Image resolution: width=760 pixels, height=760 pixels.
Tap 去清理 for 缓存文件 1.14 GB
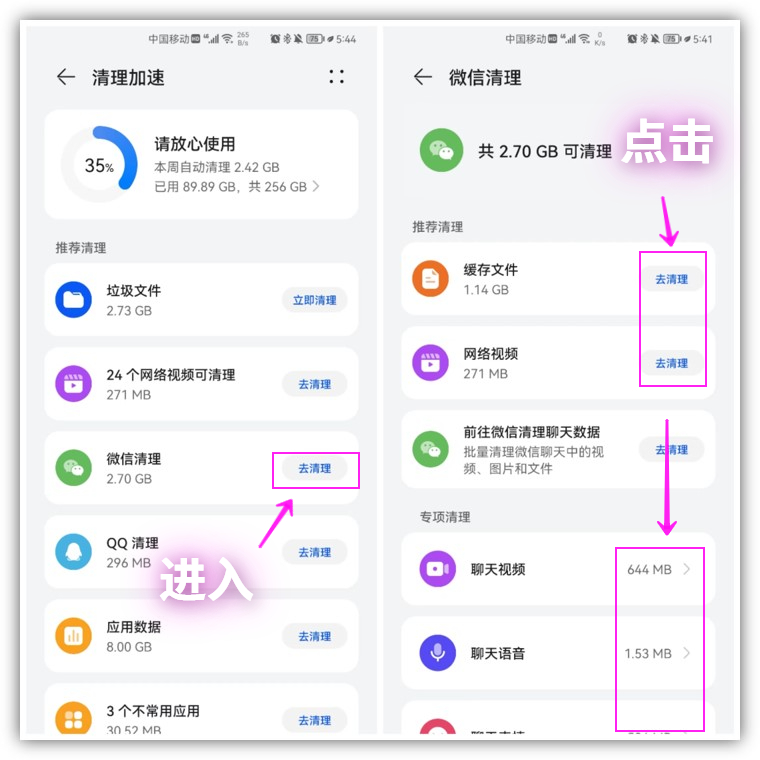coord(671,279)
